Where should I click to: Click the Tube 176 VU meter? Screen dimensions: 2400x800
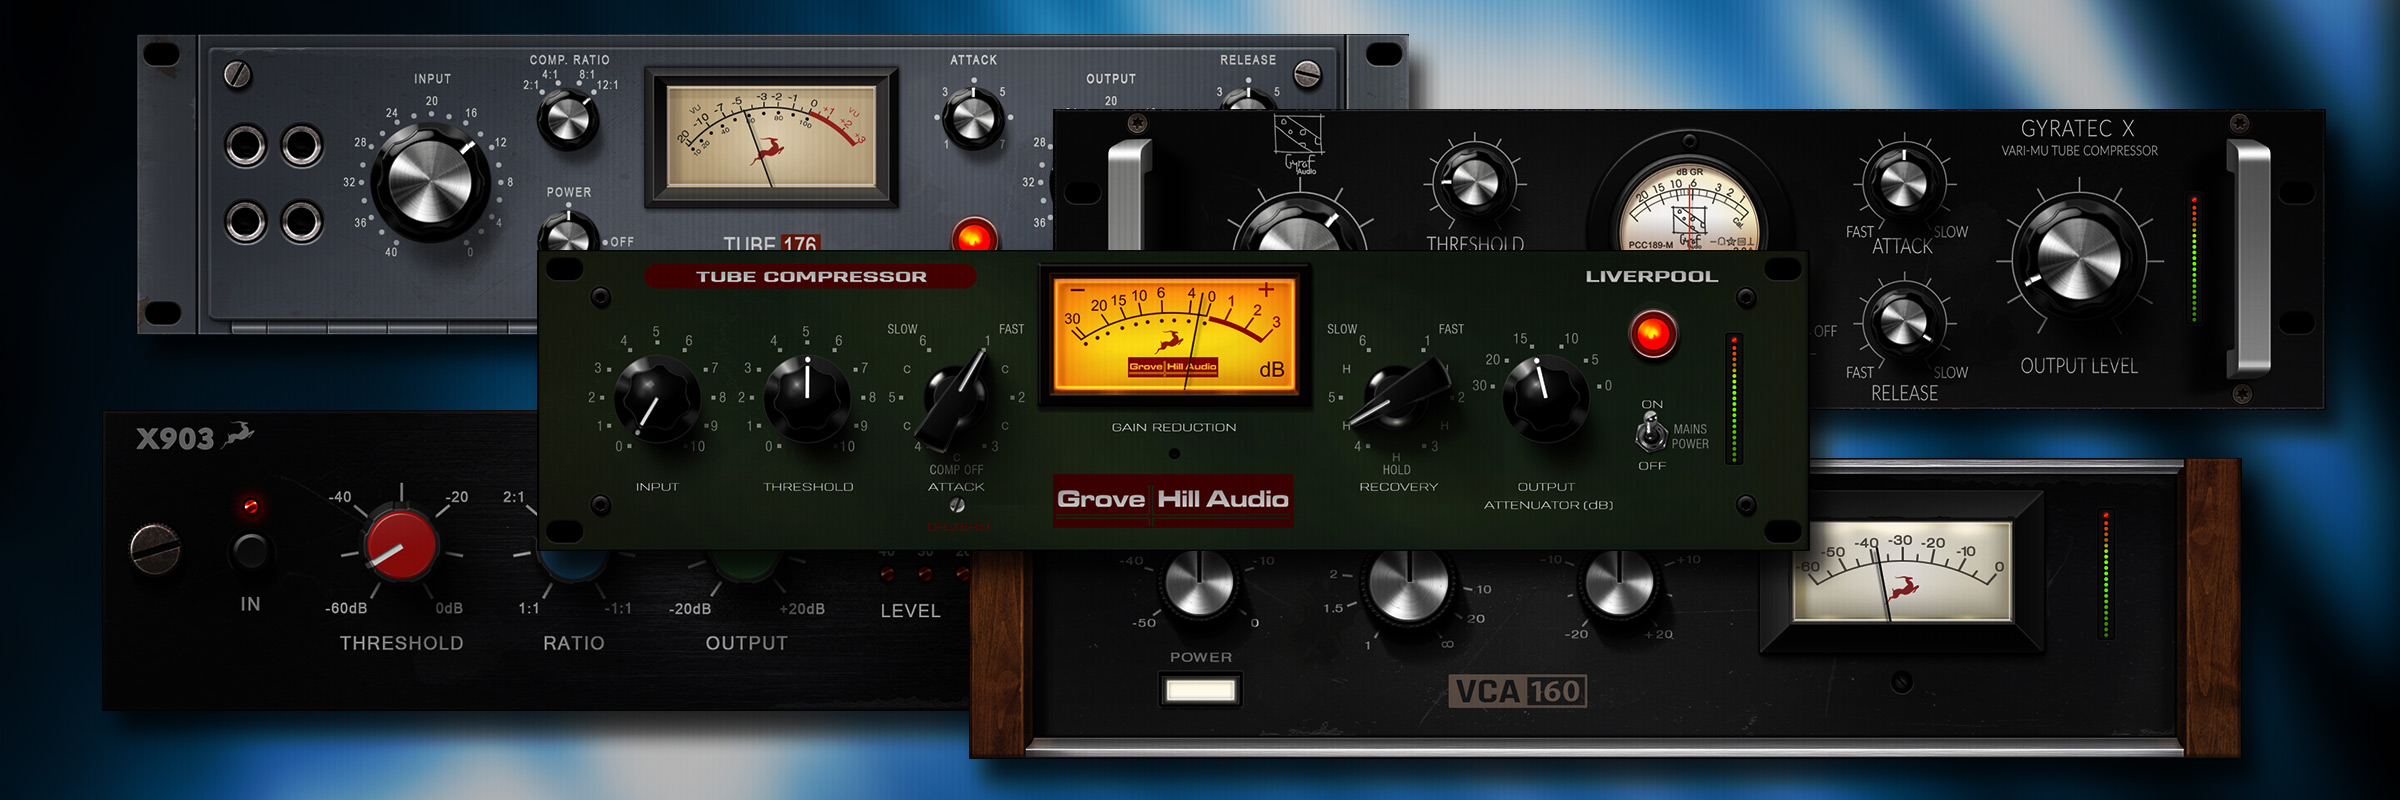tap(771, 137)
